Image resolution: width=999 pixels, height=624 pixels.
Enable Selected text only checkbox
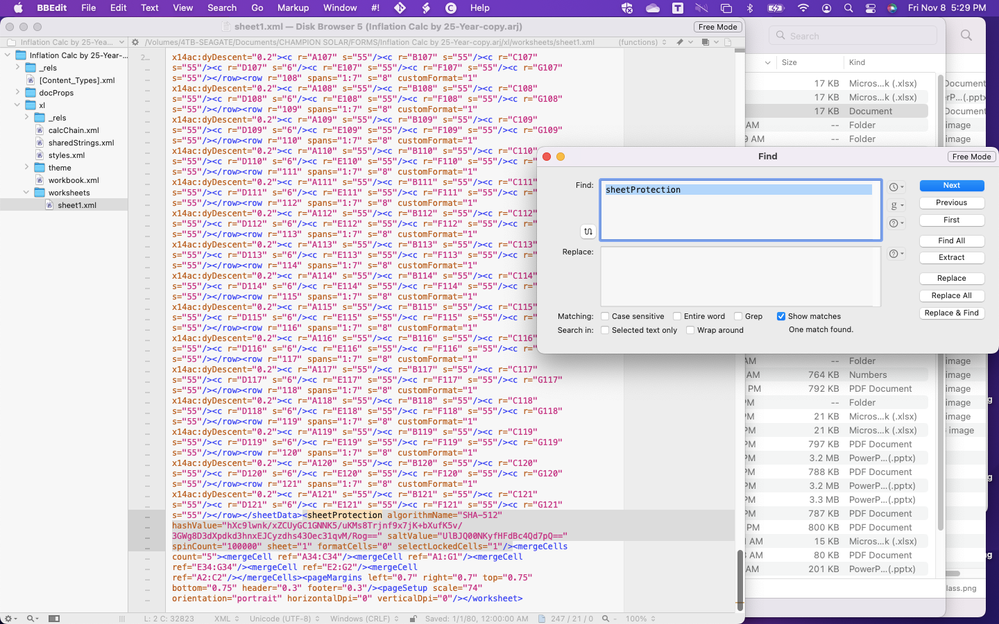(605, 330)
